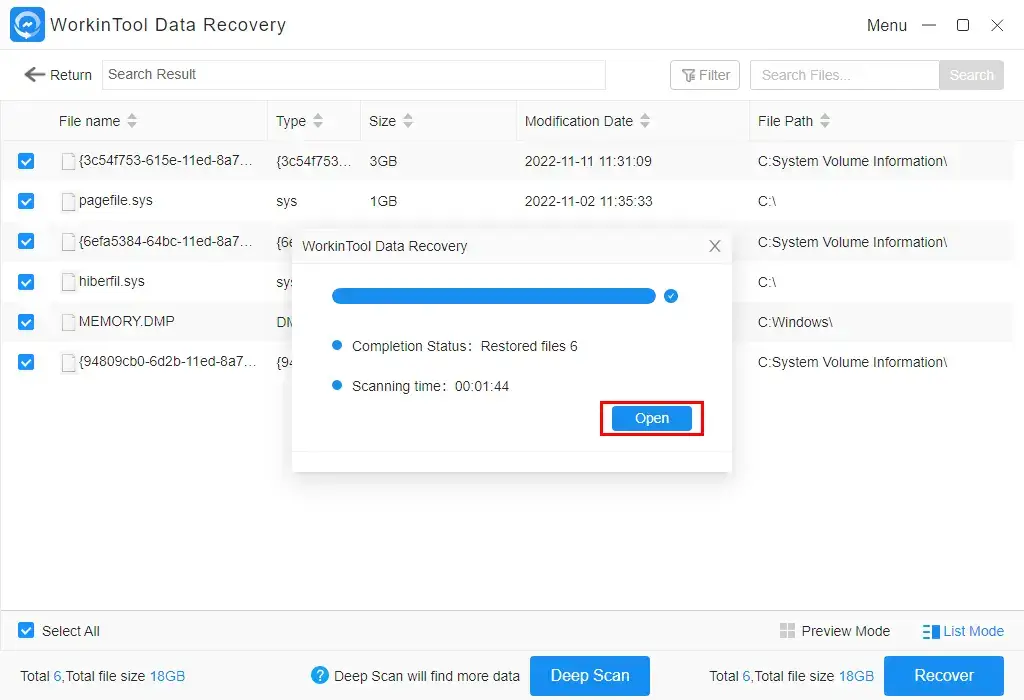Click 'Deep Scan will find more data' text
This screenshot has width=1024, height=700.
point(426,676)
